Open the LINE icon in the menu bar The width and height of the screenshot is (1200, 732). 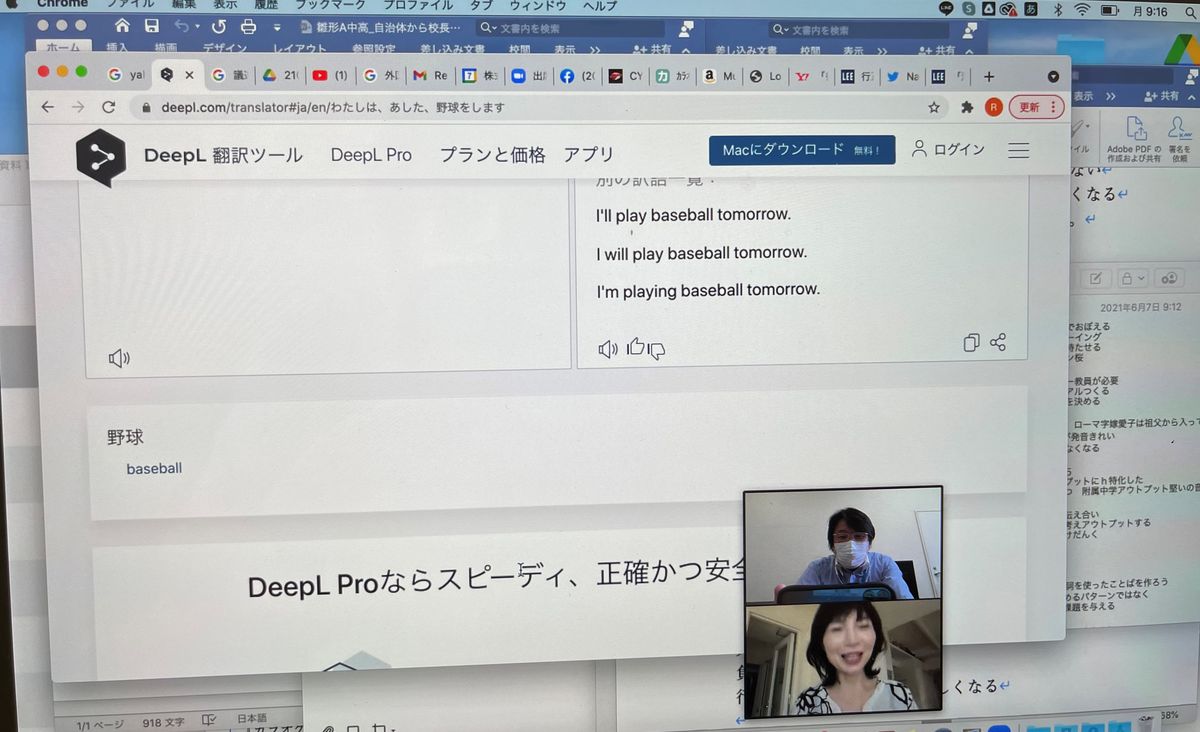click(947, 8)
